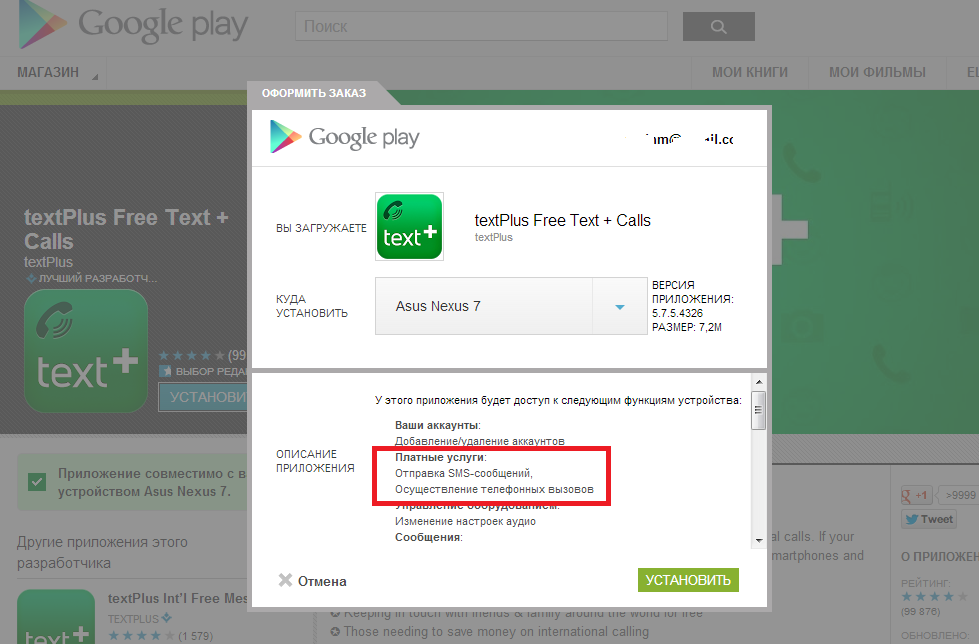Select the ОФОРМИТЬ ЗАКАЗ dialog tab
Image resolution: width=979 pixels, height=644 pixels.
[x=314, y=93]
